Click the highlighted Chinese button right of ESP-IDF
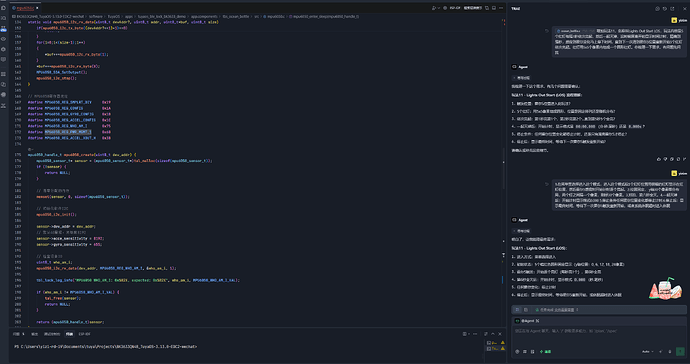 pos(473,8)
